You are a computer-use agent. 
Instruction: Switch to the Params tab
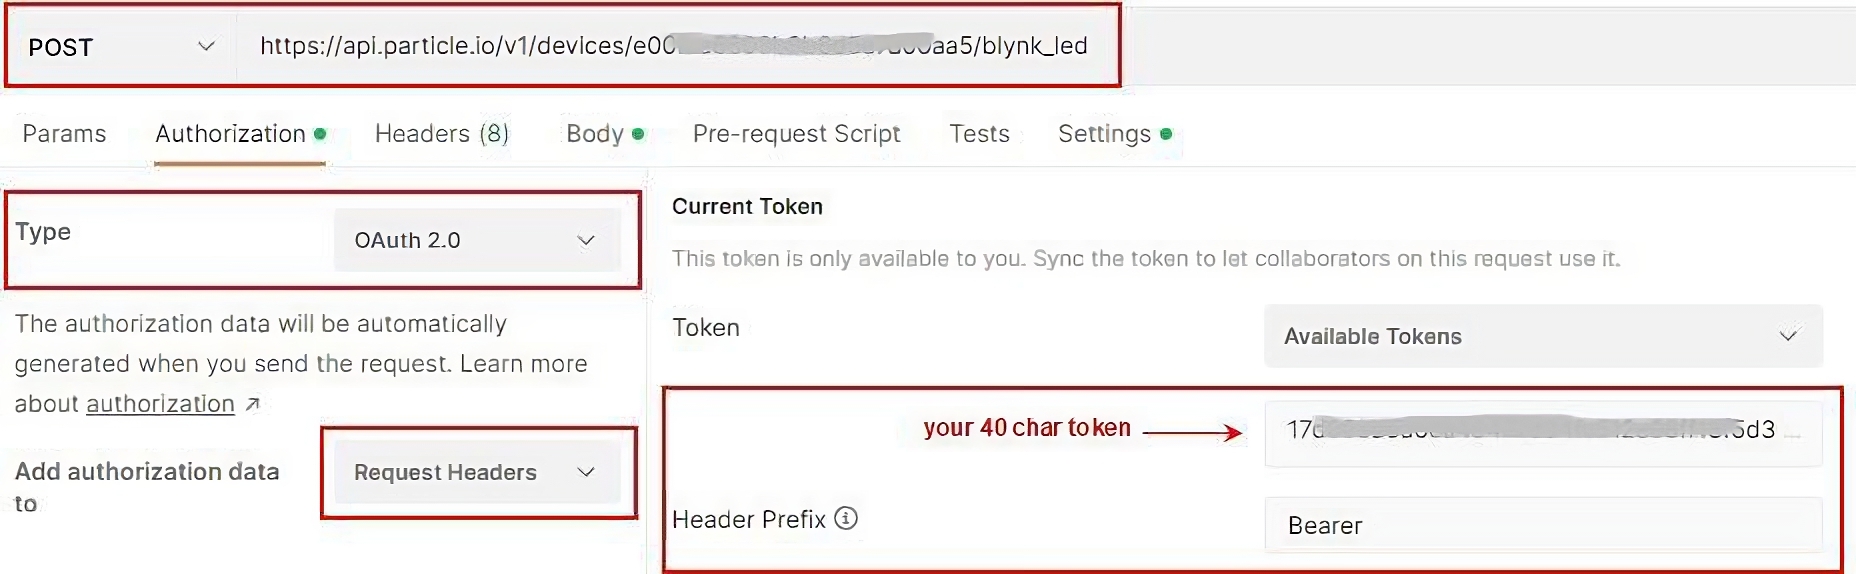point(64,134)
